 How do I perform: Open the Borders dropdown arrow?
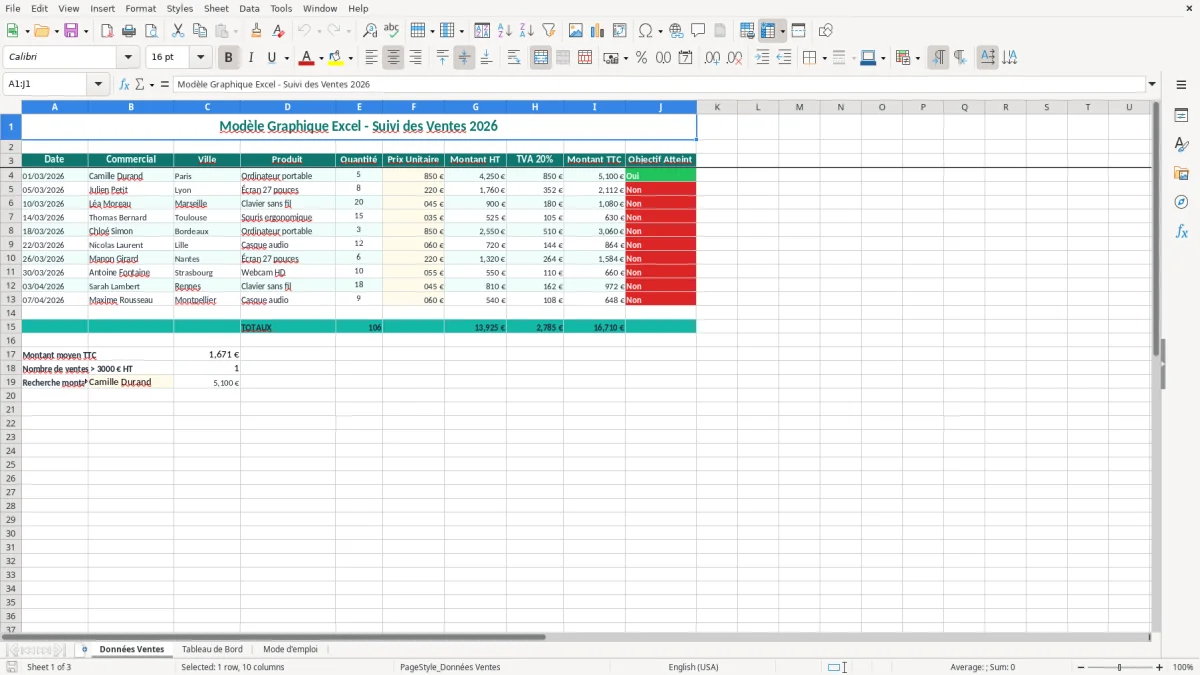(824, 58)
